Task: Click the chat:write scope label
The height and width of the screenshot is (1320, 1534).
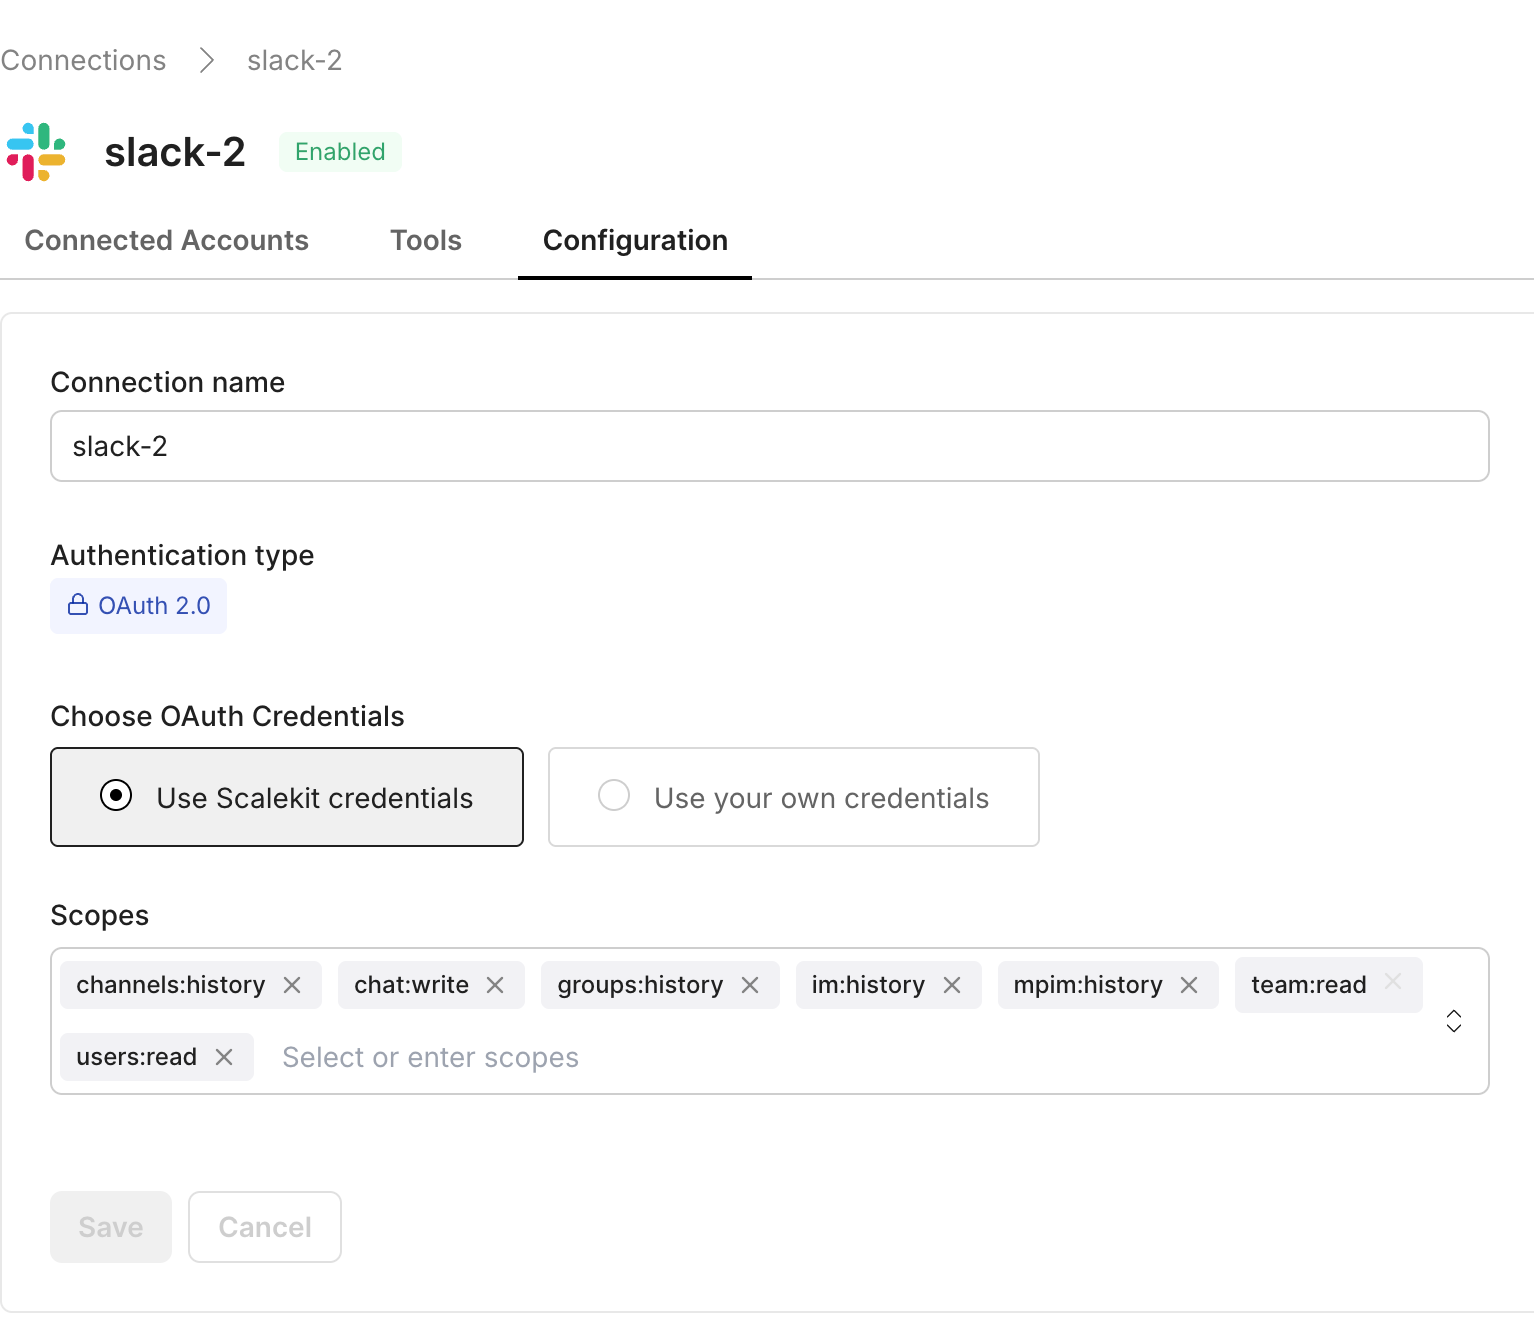Action: pos(411,985)
